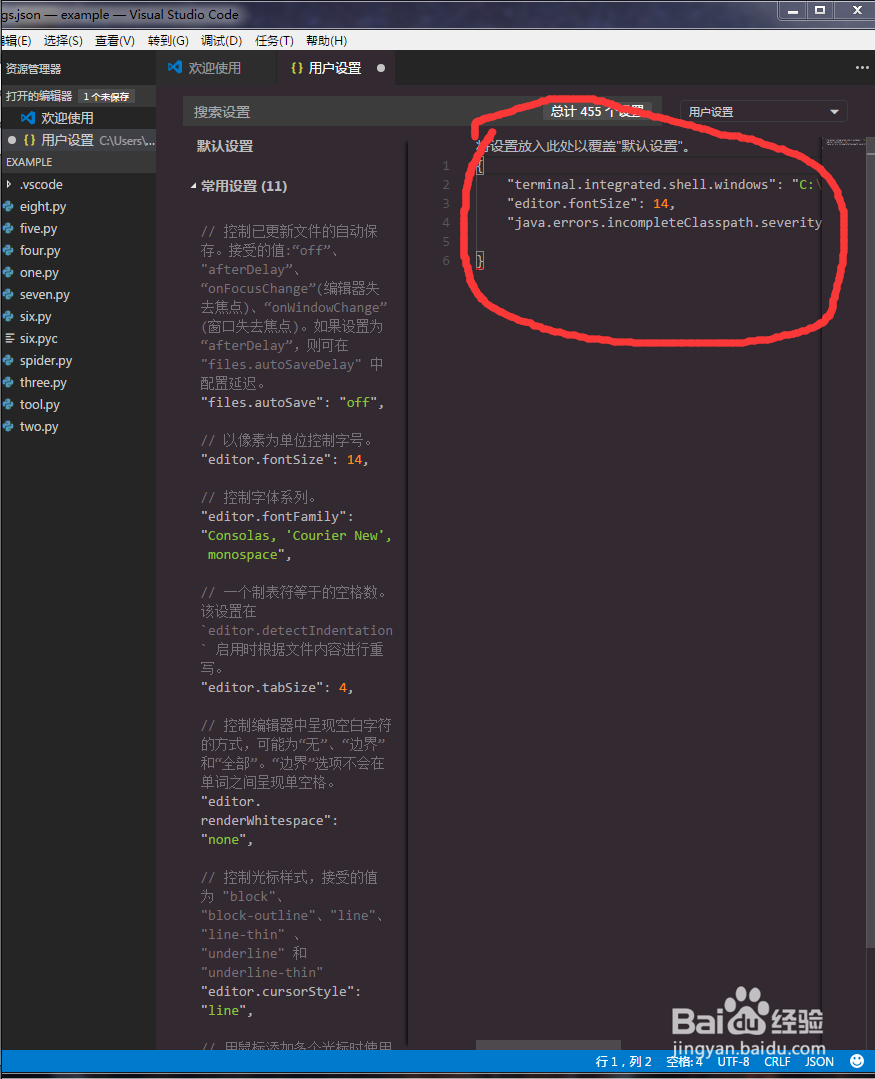Click the 1 个未保存 badge

click(106, 96)
